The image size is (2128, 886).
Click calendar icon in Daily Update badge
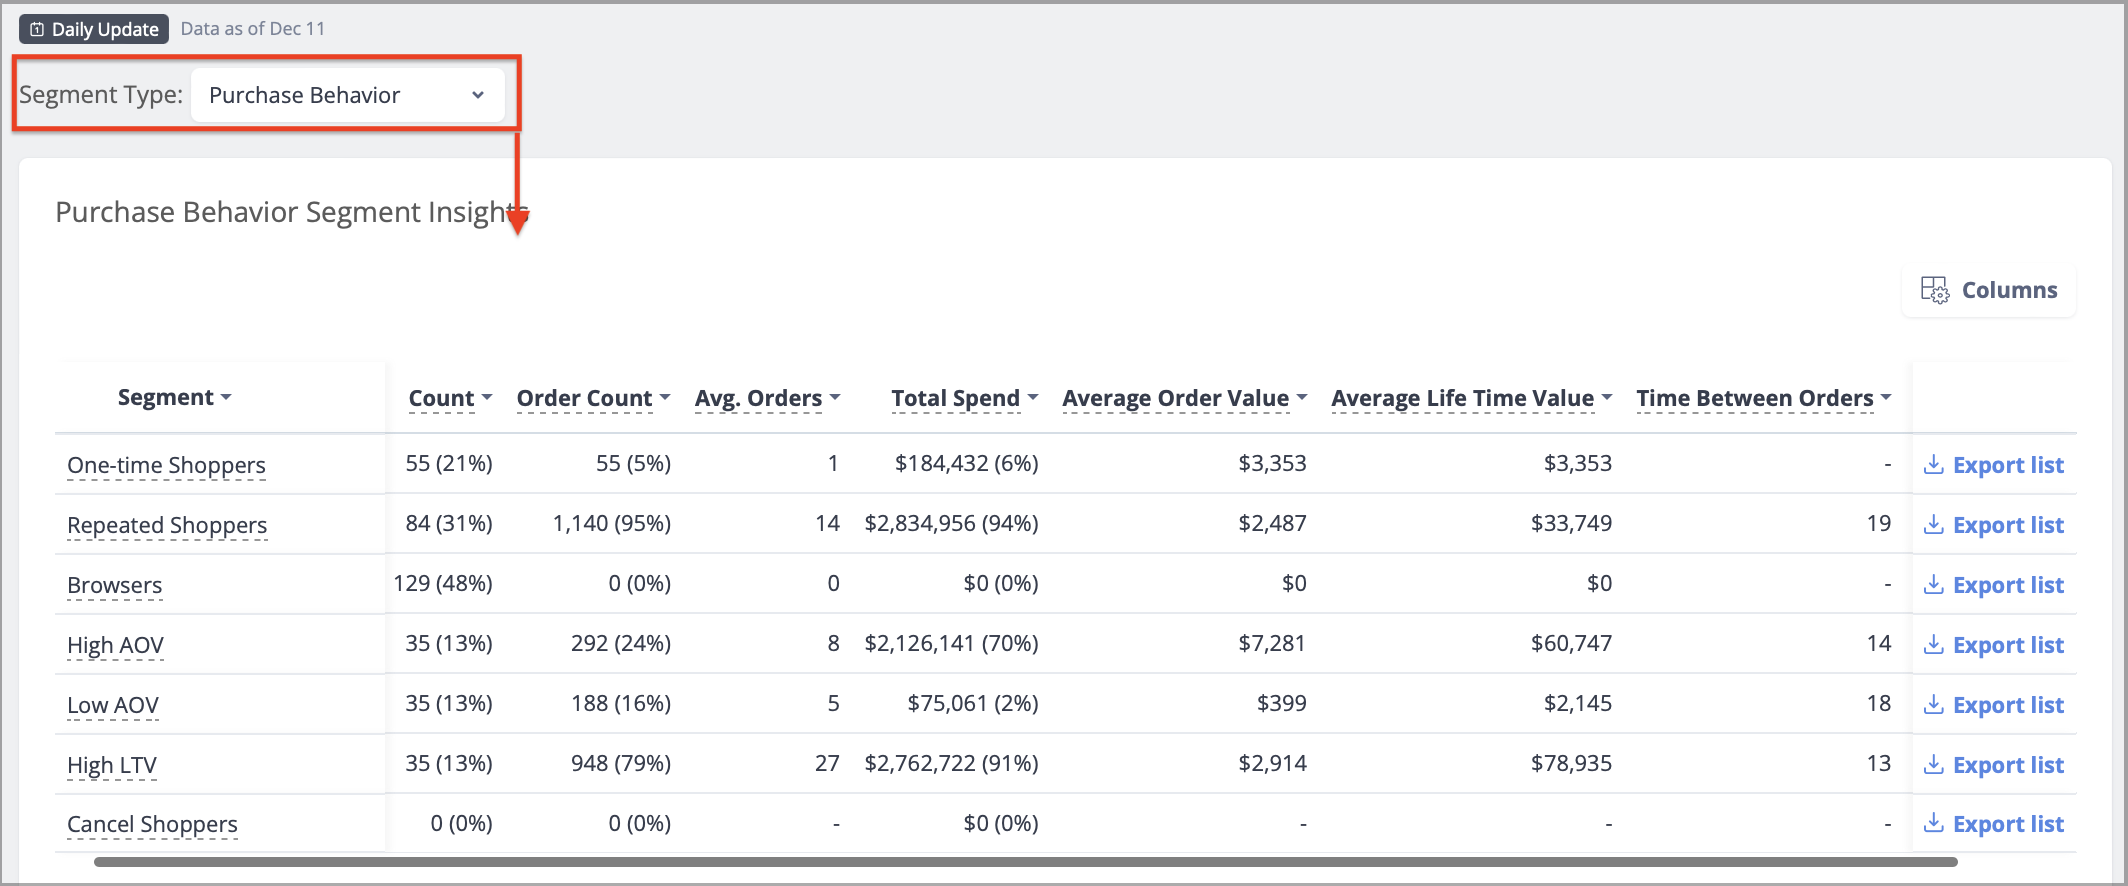tap(37, 29)
